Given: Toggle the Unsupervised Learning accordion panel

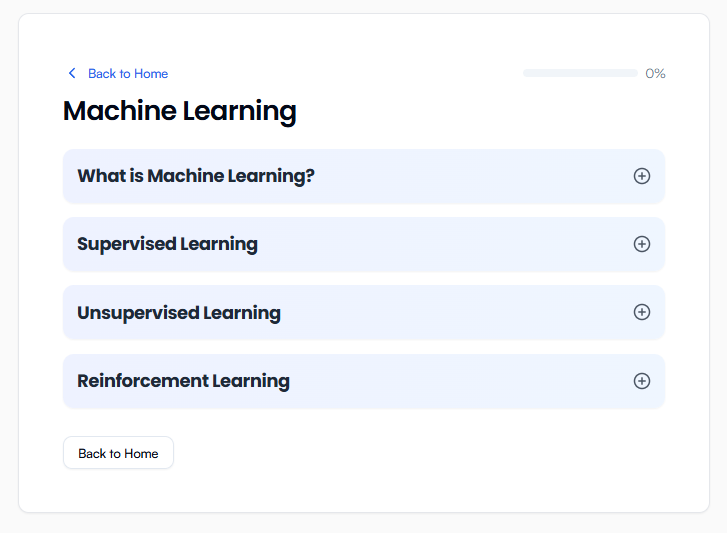Looking at the screenshot, I should tap(450, 312).
